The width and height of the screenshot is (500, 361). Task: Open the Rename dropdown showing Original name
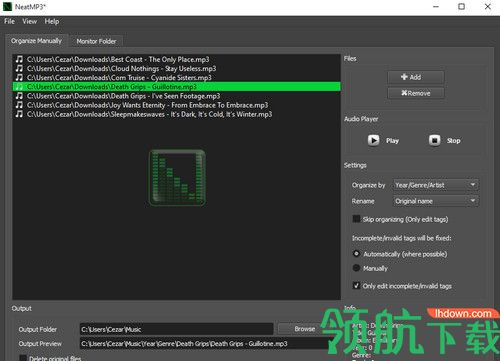click(x=436, y=201)
